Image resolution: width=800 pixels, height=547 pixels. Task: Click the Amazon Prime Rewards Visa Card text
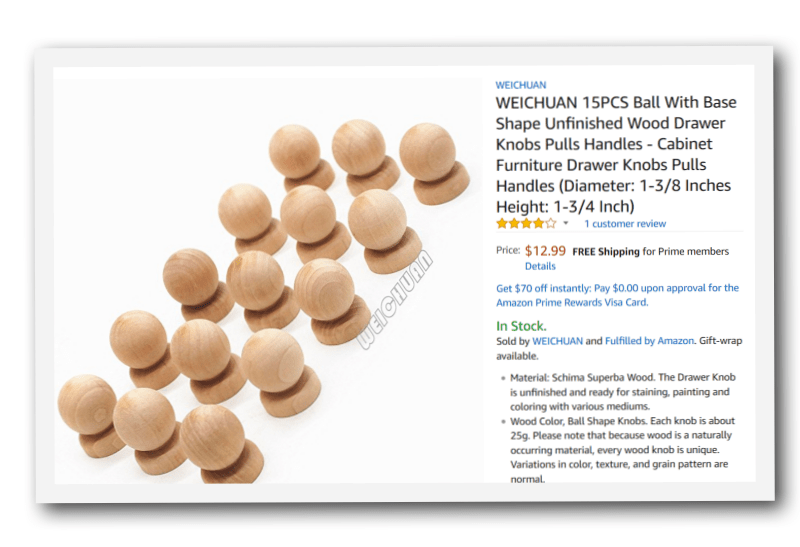[572, 302]
